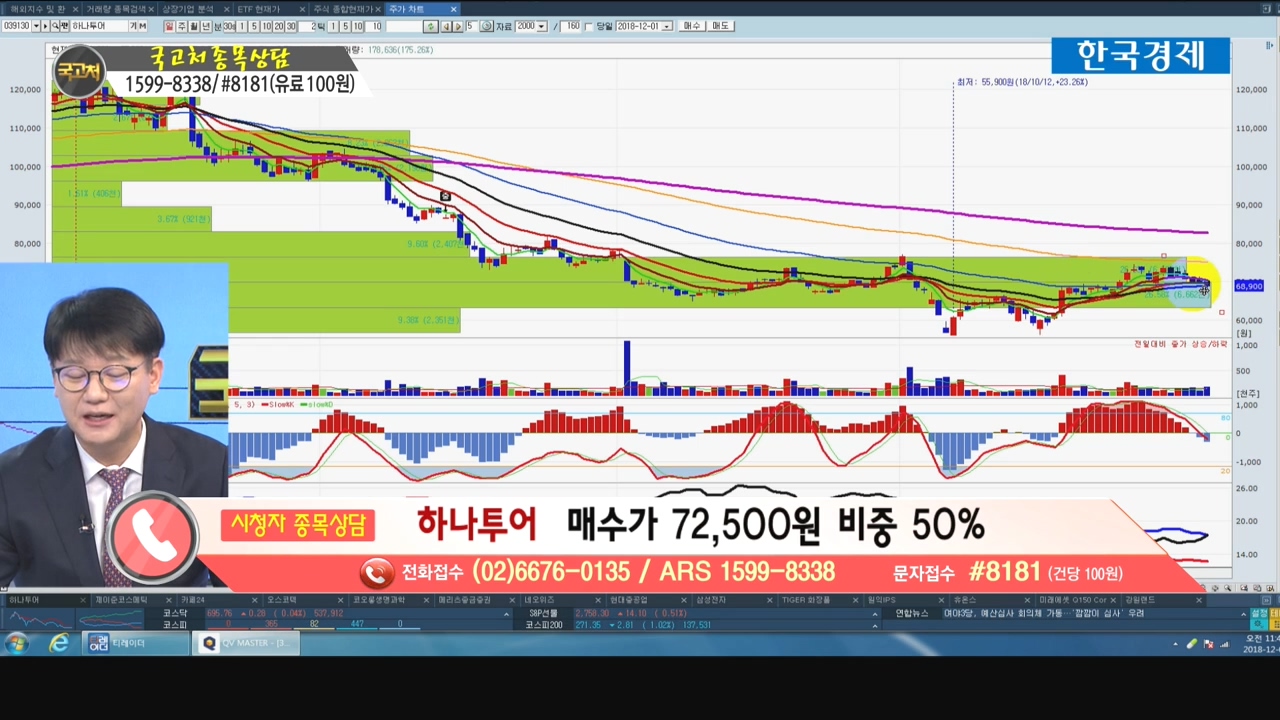Select the daily (일) chart period icon

[170, 26]
